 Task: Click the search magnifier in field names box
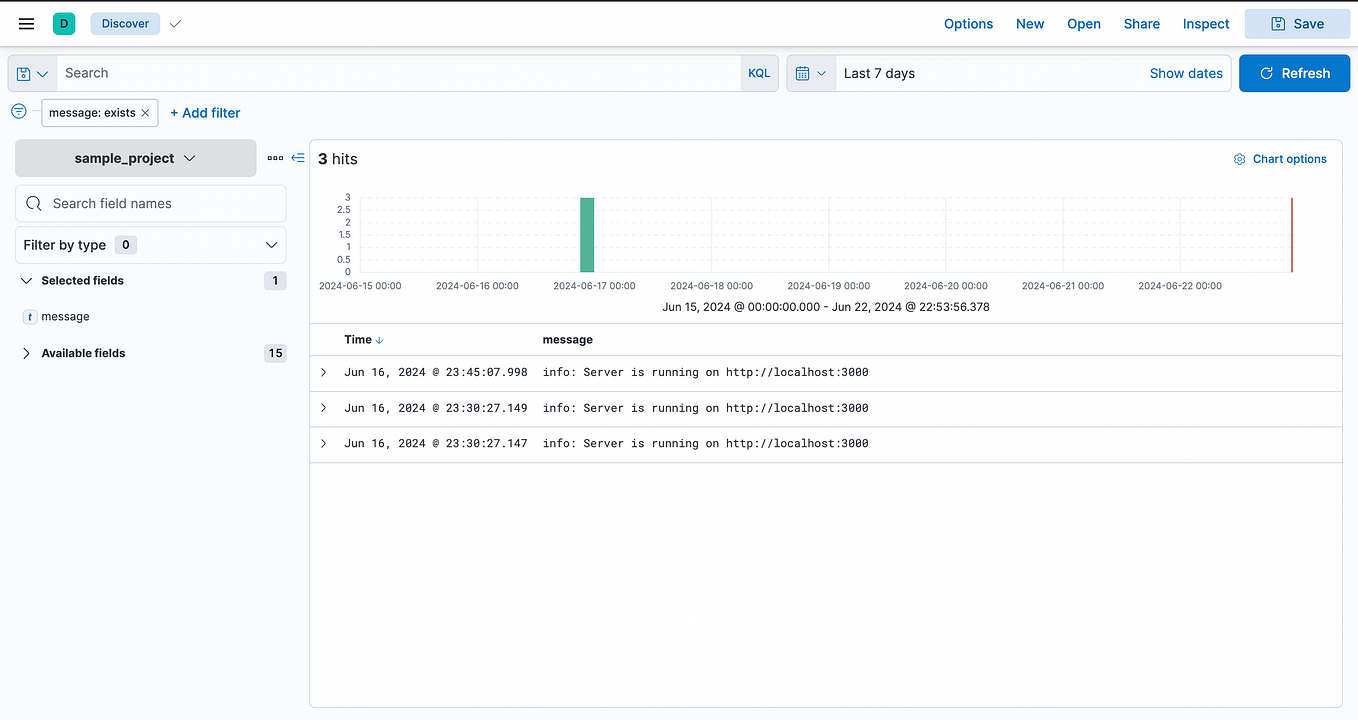(33, 203)
